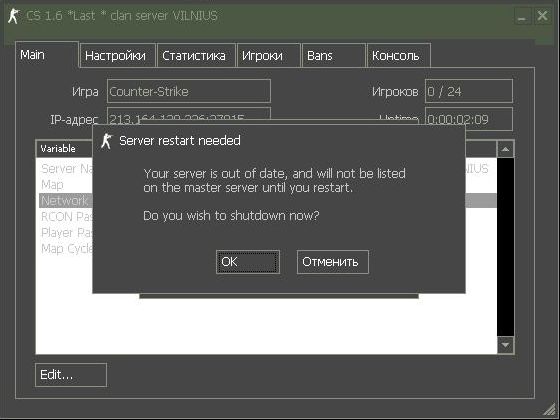
Task: Click the scrollbar up arrow
Action: 505,149
